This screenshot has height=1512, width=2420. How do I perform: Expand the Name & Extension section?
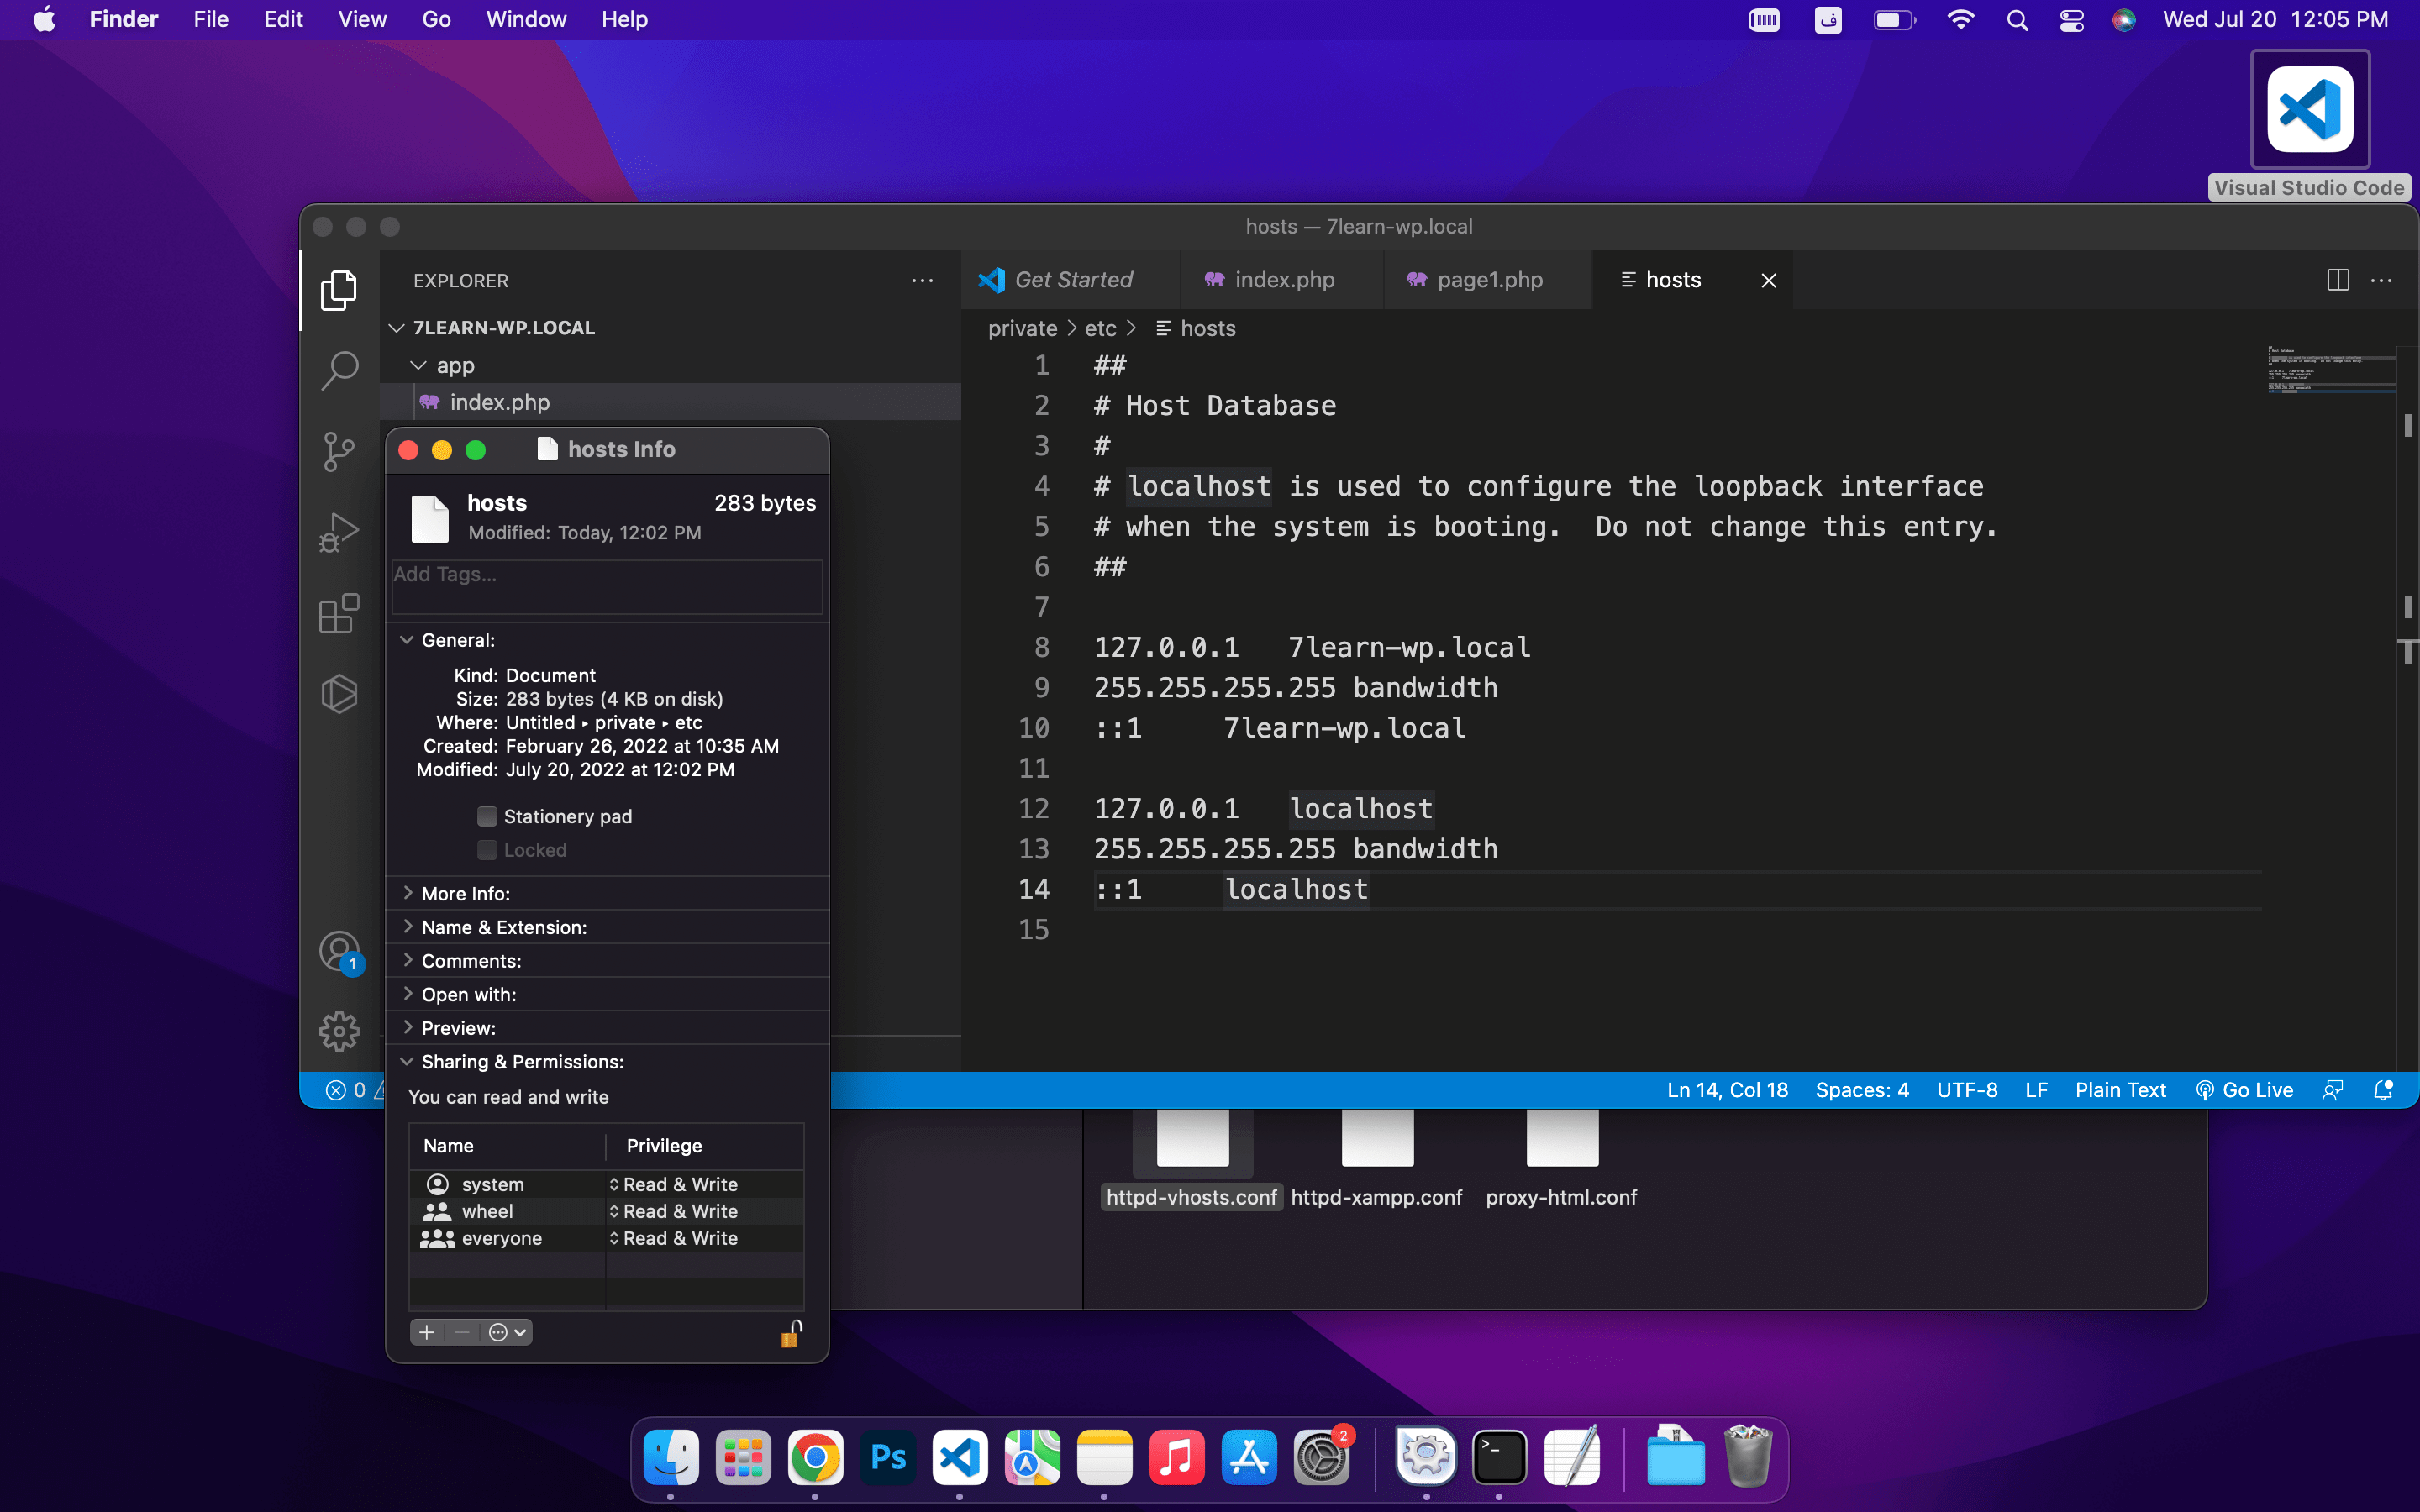pyautogui.click(x=407, y=927)
